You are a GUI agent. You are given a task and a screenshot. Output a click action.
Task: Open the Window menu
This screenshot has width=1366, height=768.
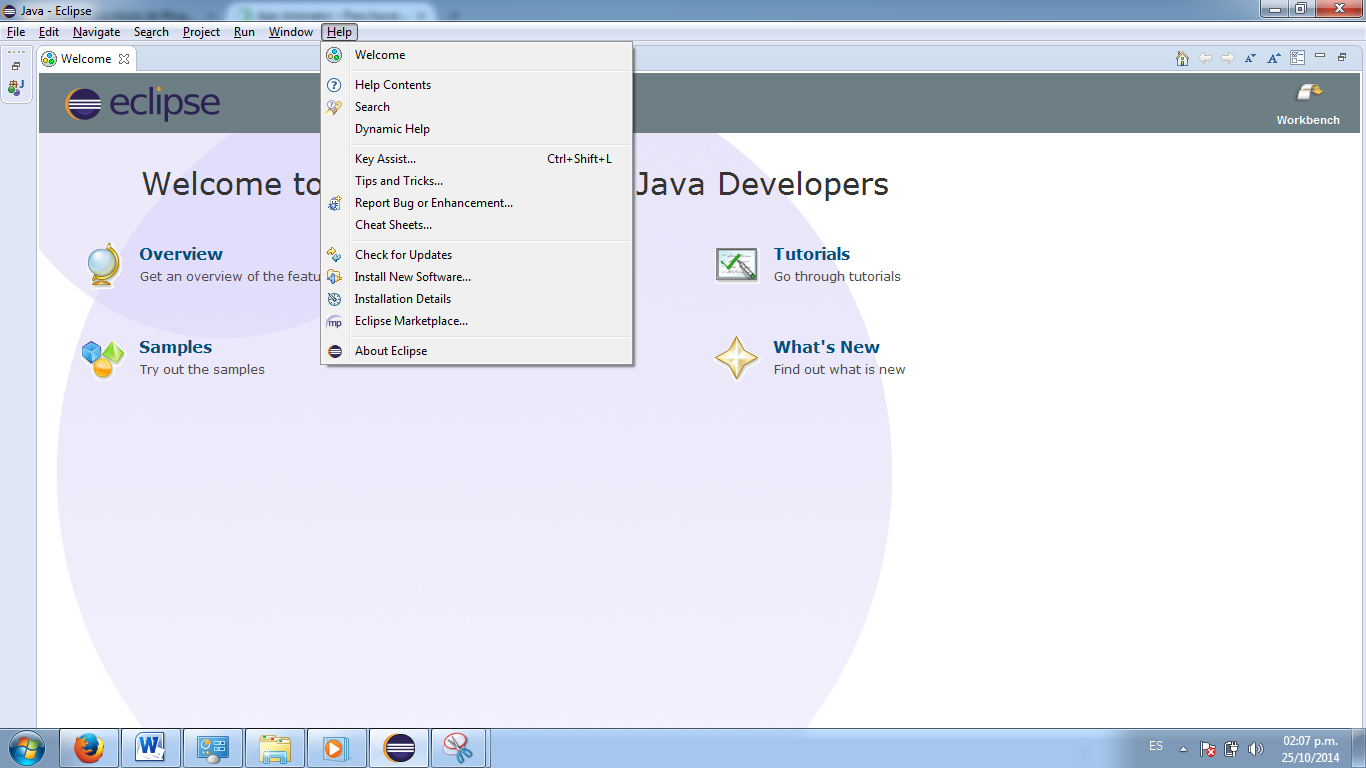(291, 32)
